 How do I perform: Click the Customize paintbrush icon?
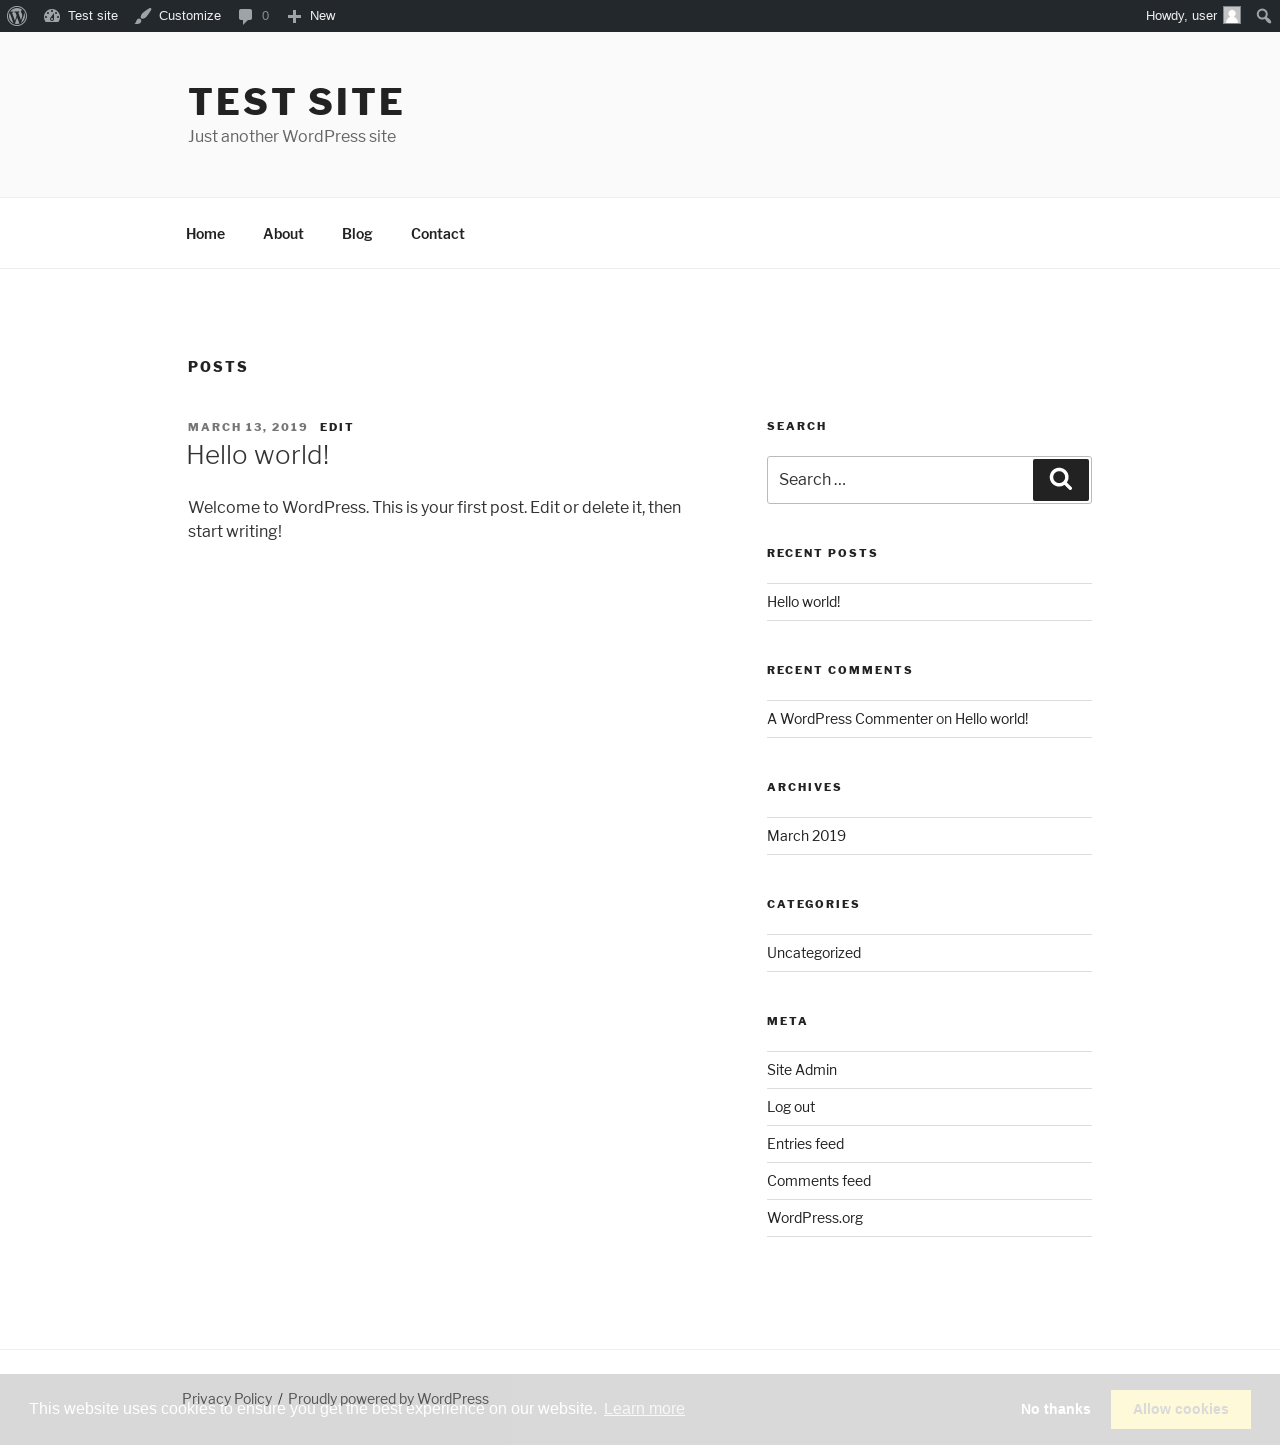pos(143,16)
